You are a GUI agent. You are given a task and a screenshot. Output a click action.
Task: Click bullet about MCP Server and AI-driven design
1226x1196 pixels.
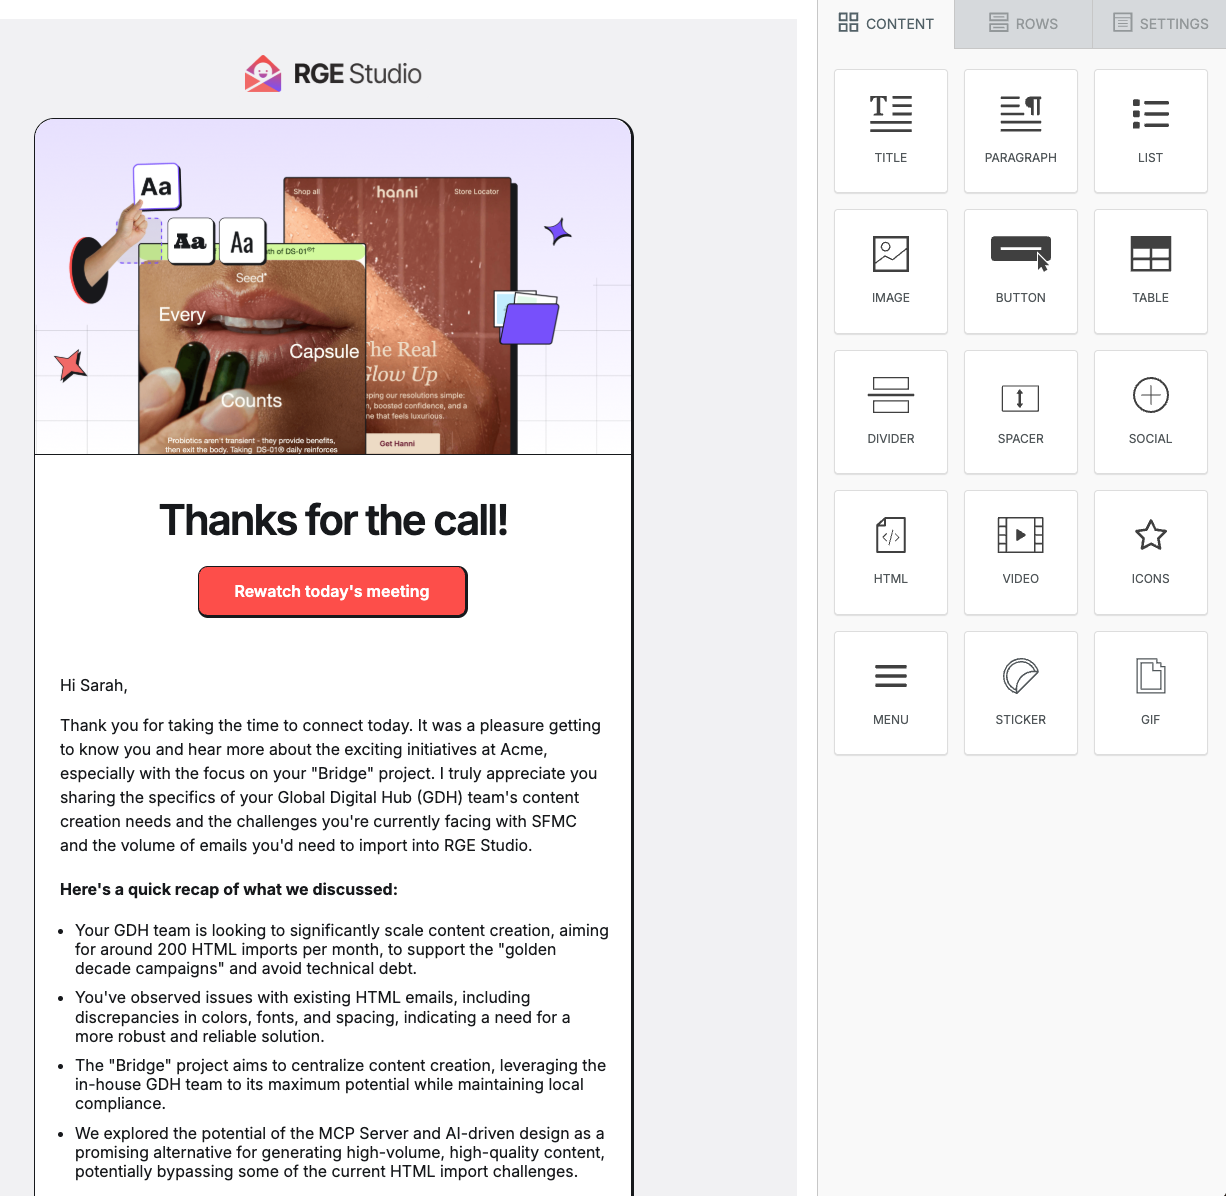pyautogui.click(x=340, y=1152)
